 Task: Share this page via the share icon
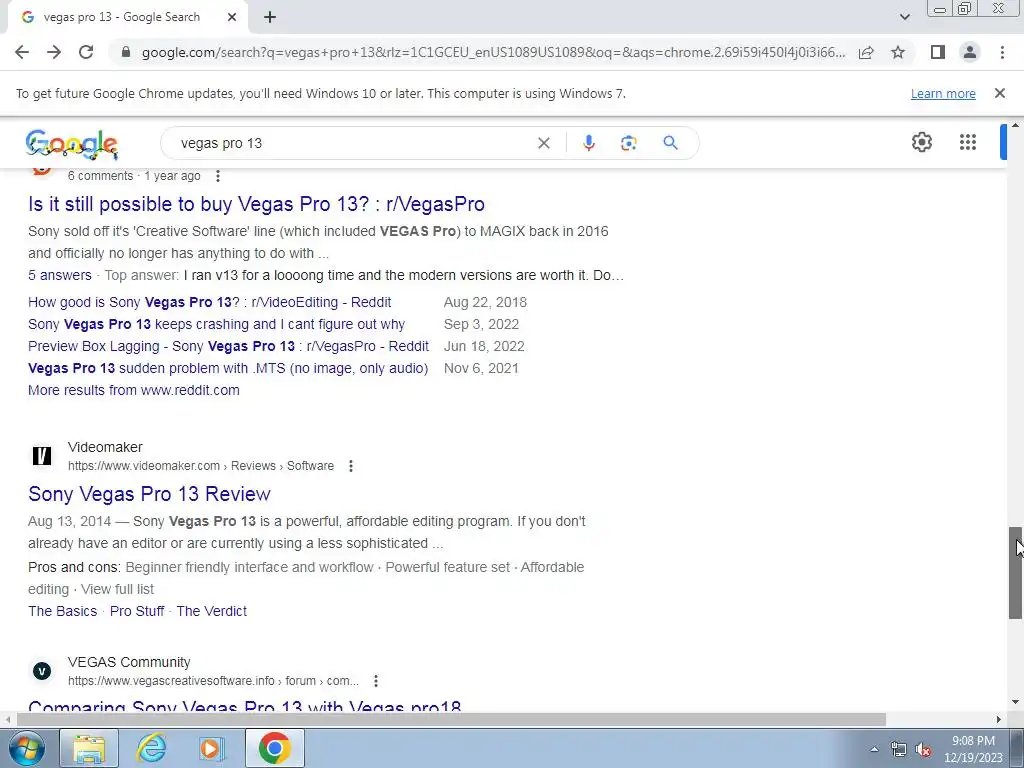click(x=866, y=52)
